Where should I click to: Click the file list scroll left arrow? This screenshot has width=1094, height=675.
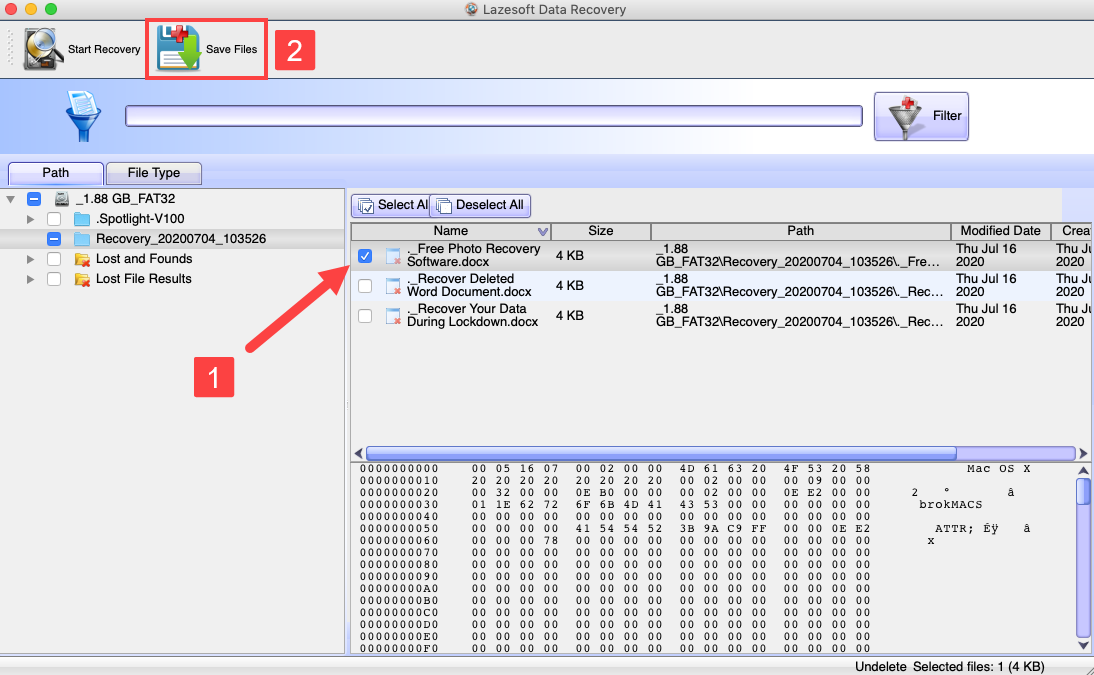tap(358, 454)
